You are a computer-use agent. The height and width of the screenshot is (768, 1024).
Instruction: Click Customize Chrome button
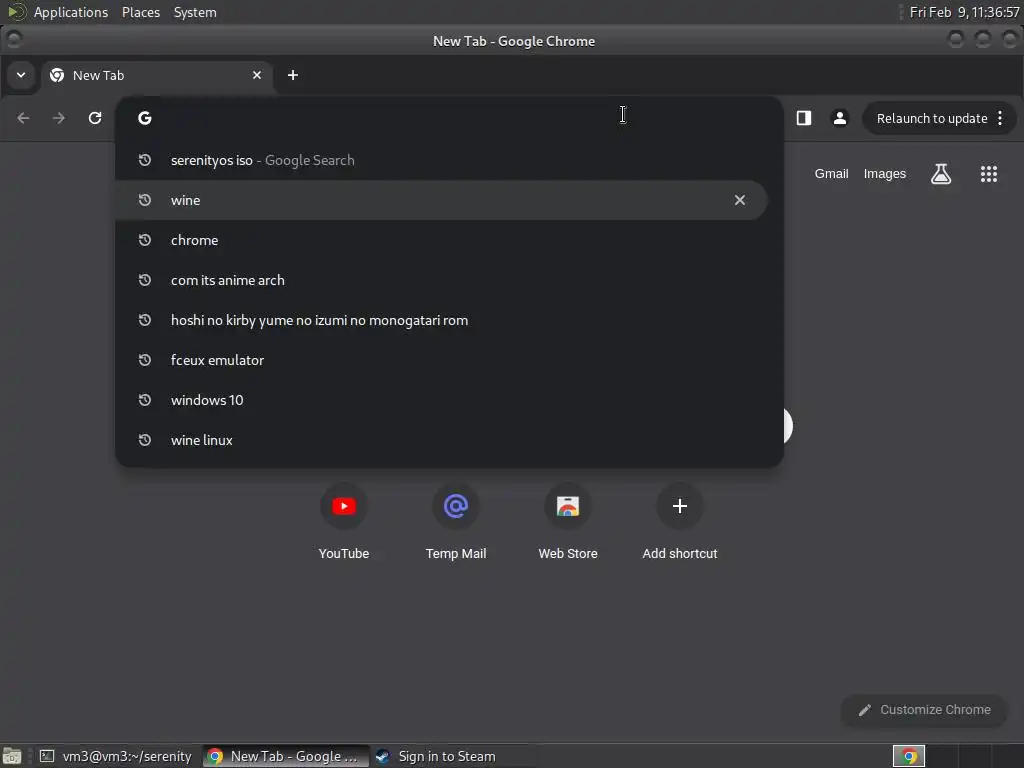(x=924, y=710)
